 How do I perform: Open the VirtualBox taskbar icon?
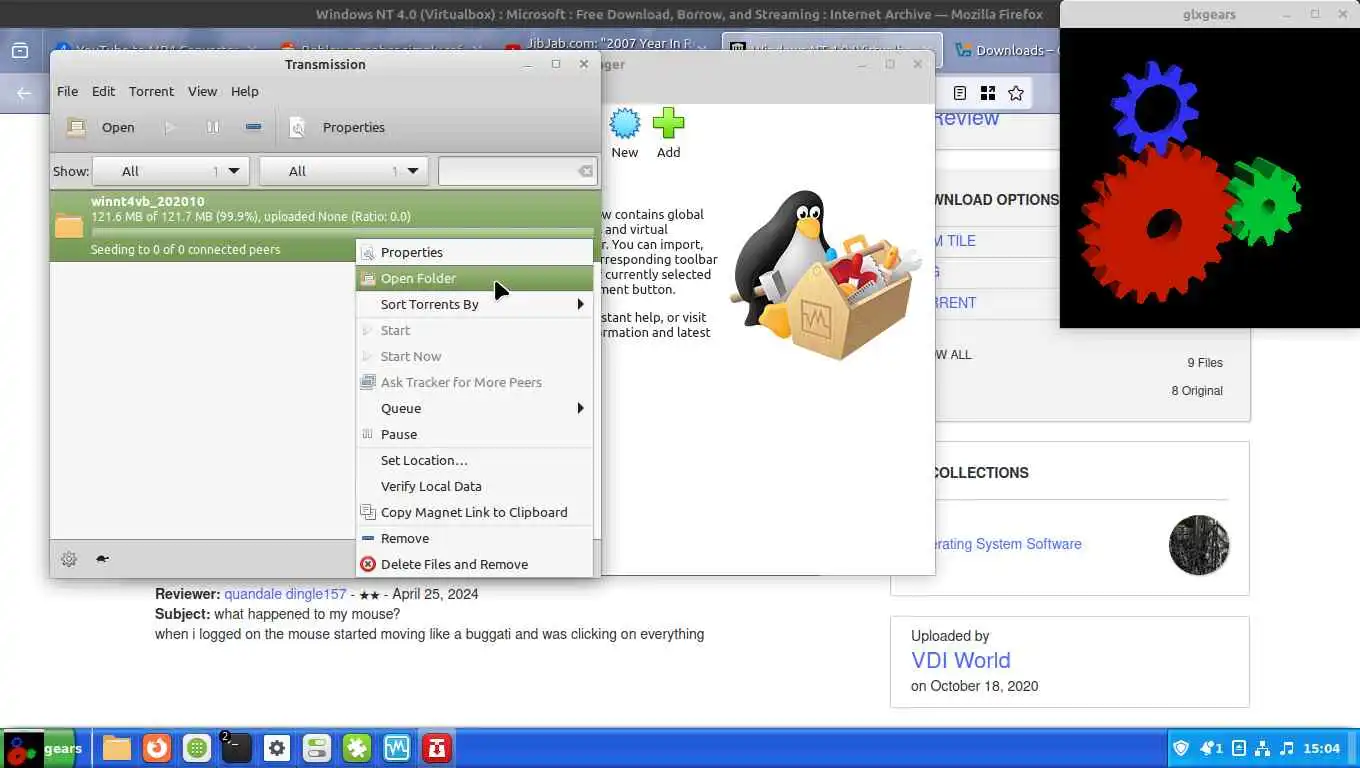[x=397, y=748]
